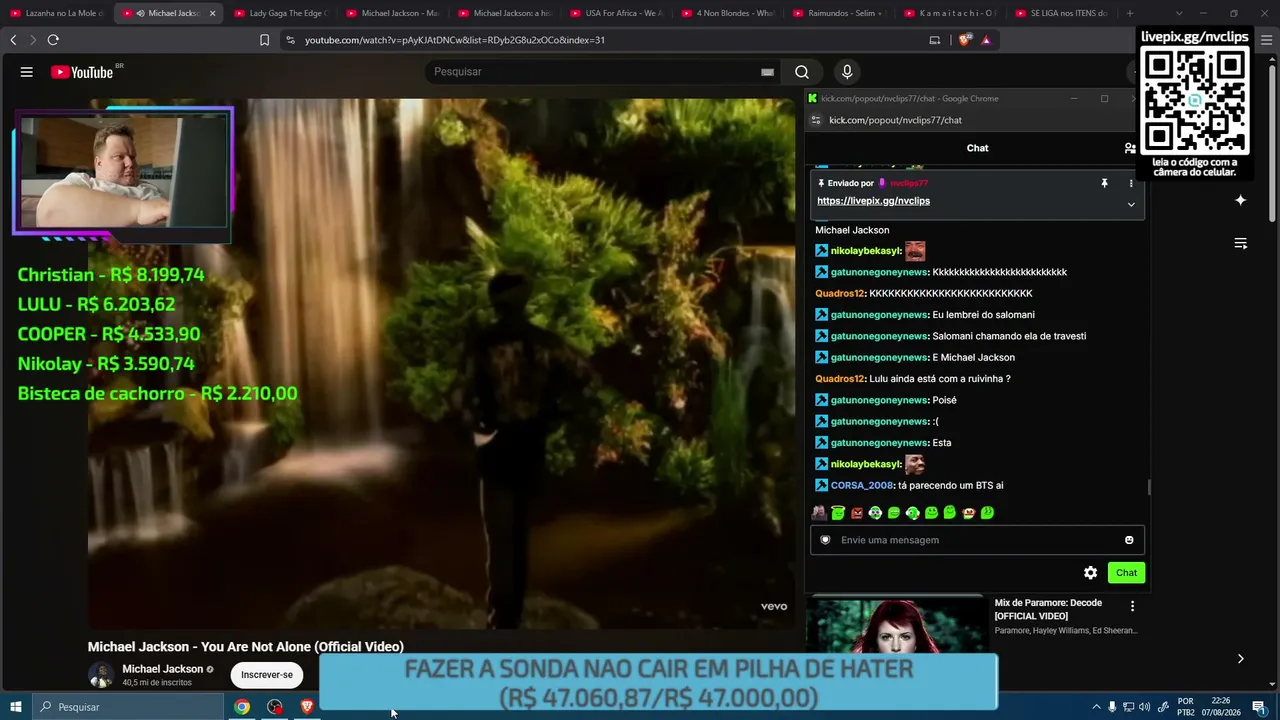Open the YouTube guide hamburger menu
This screenshot has width=1280, height=720.
click(x=27, y=72)
